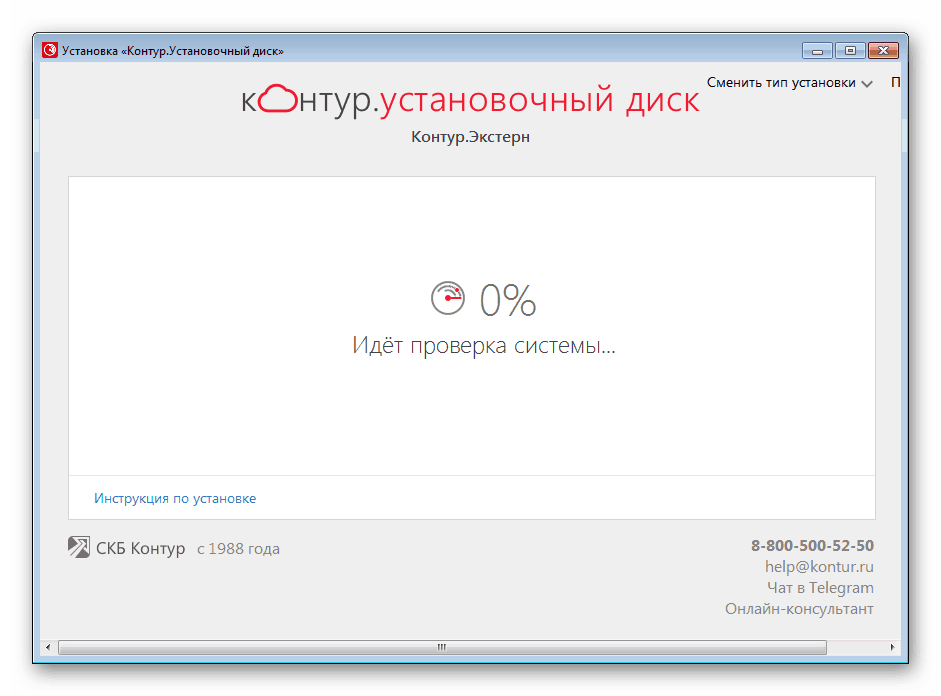Image resolution: width=941 pixels, height=696 pixels.
Task: Open the Чат в Telegram link
Action: pos(820,588)
